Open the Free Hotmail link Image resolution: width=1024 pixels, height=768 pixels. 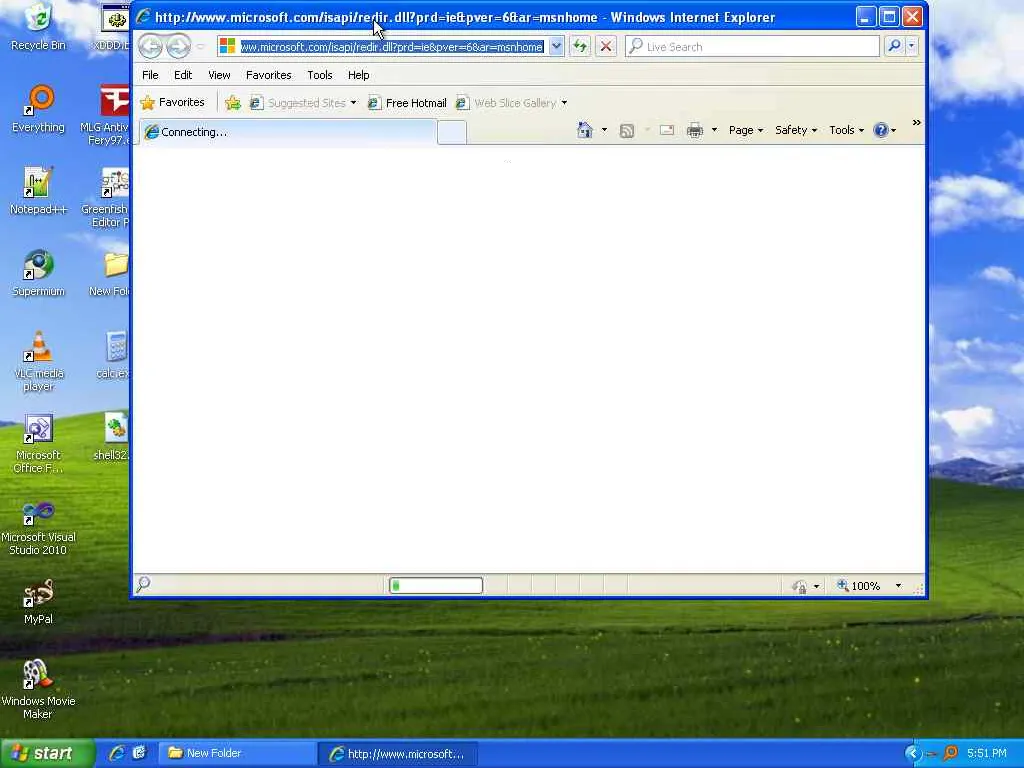pos(408,103)
